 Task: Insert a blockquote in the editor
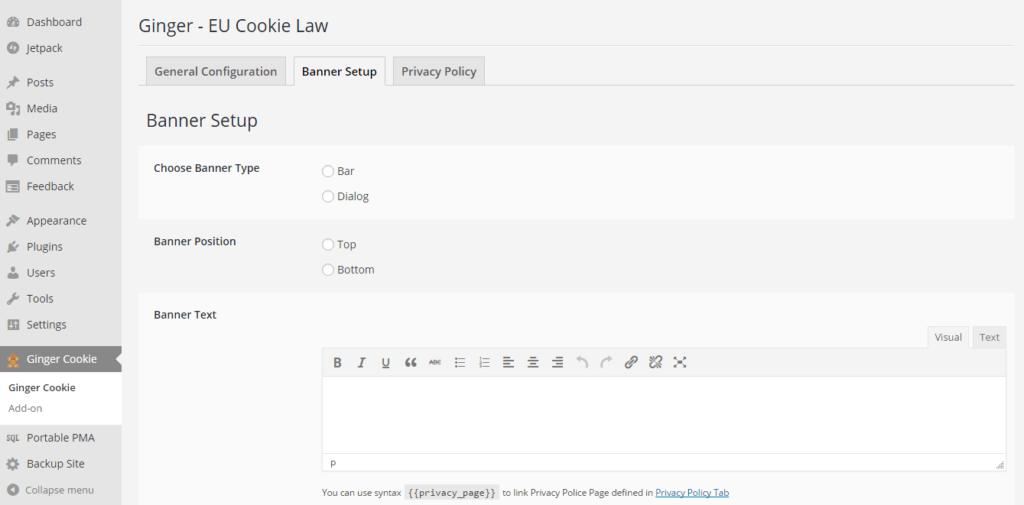pyautogui.click(x=410, y=363)
